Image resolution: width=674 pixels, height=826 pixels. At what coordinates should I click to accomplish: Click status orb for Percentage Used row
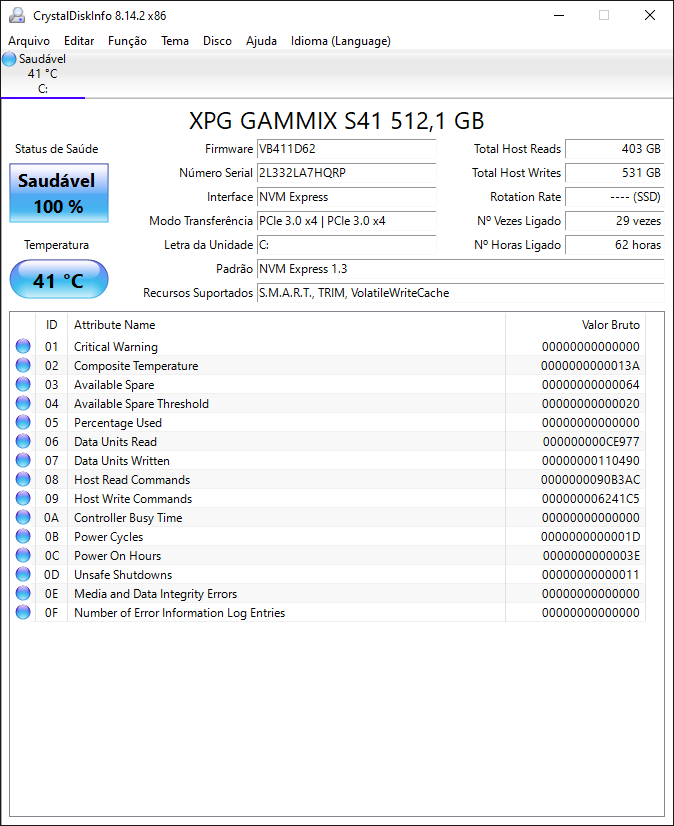coord(23,422)
